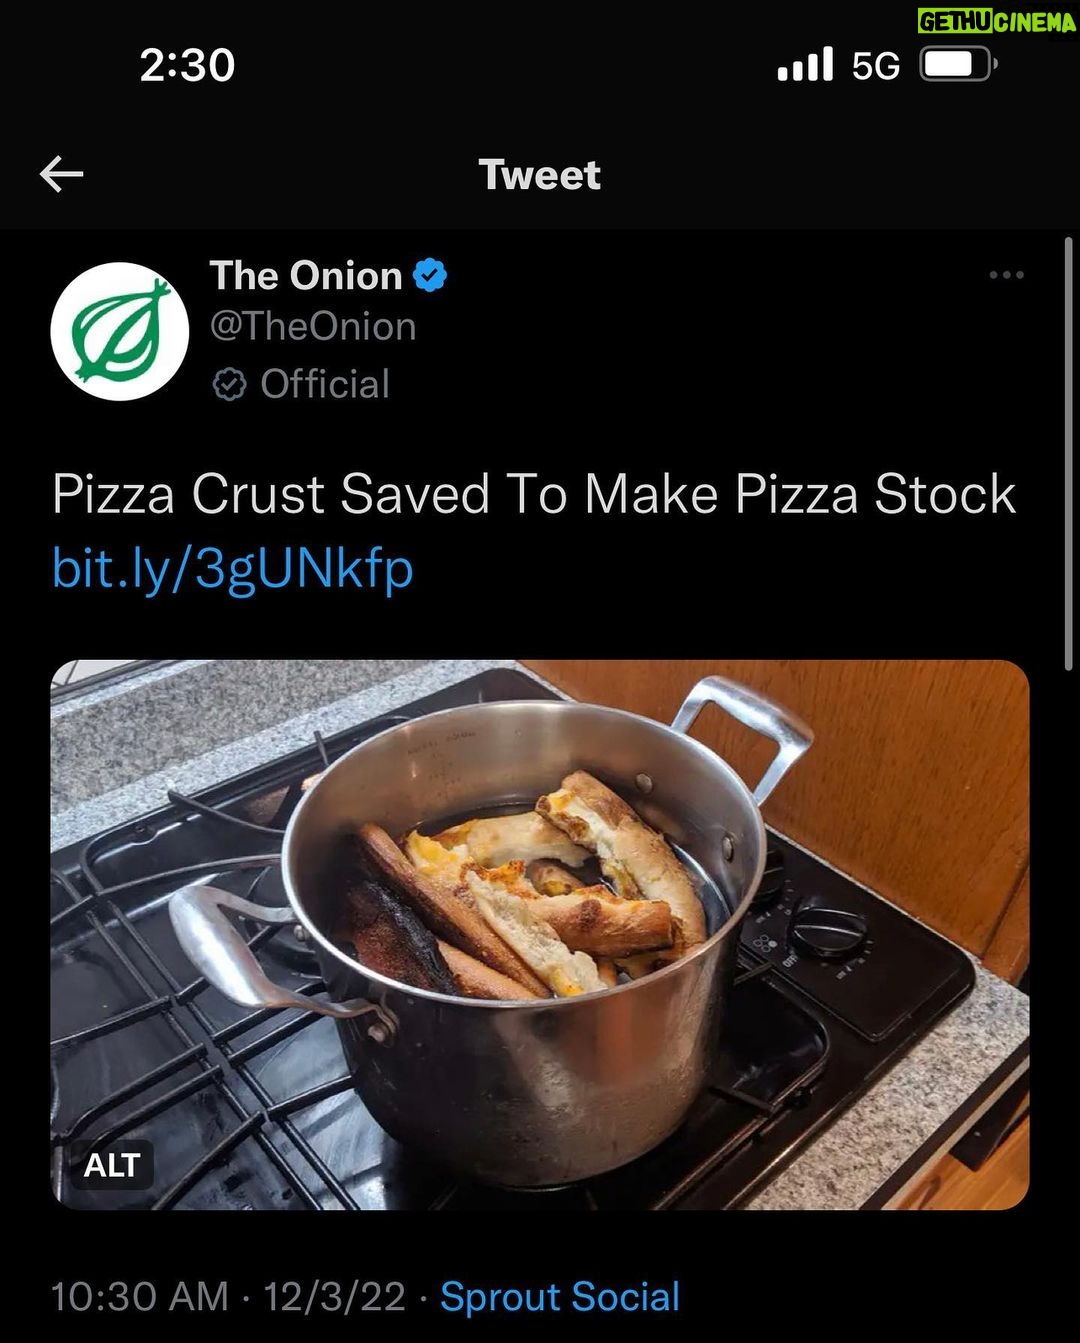Tap the Tweet header title
This screenshot has height=1343, width=1080.
tap(540, 175)
